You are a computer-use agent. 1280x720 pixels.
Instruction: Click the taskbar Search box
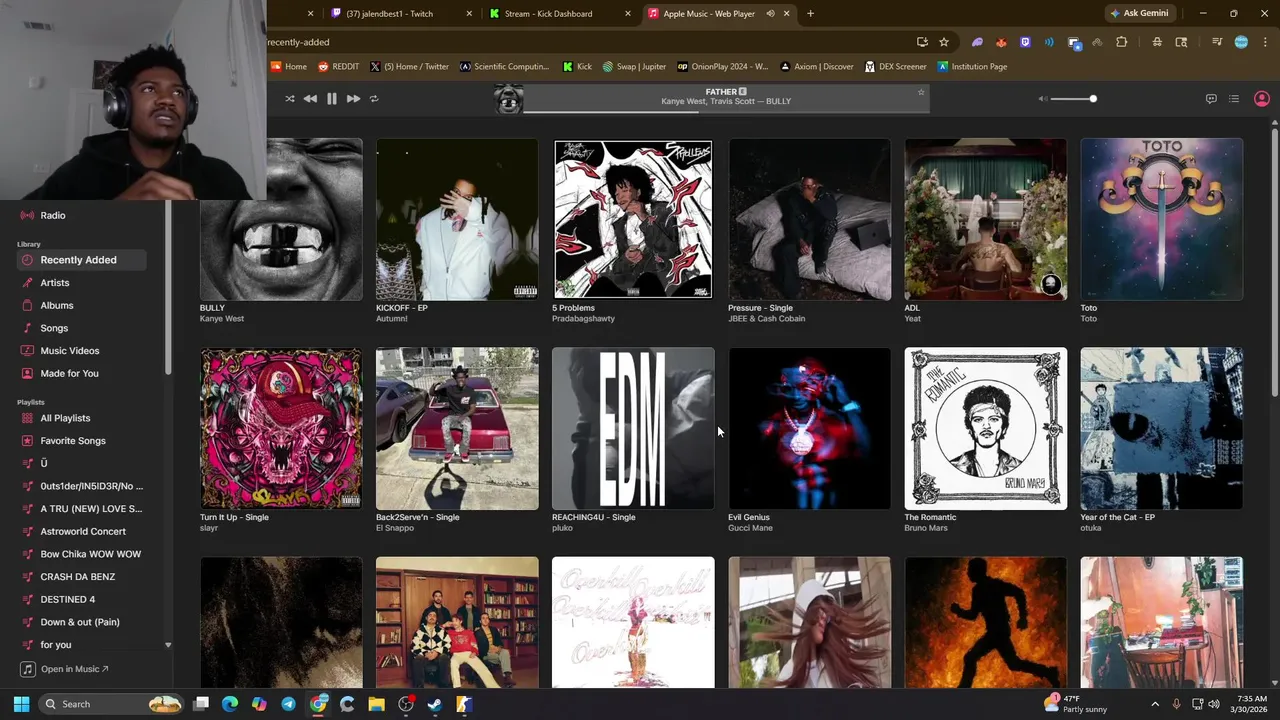click(x=112, y=704)
